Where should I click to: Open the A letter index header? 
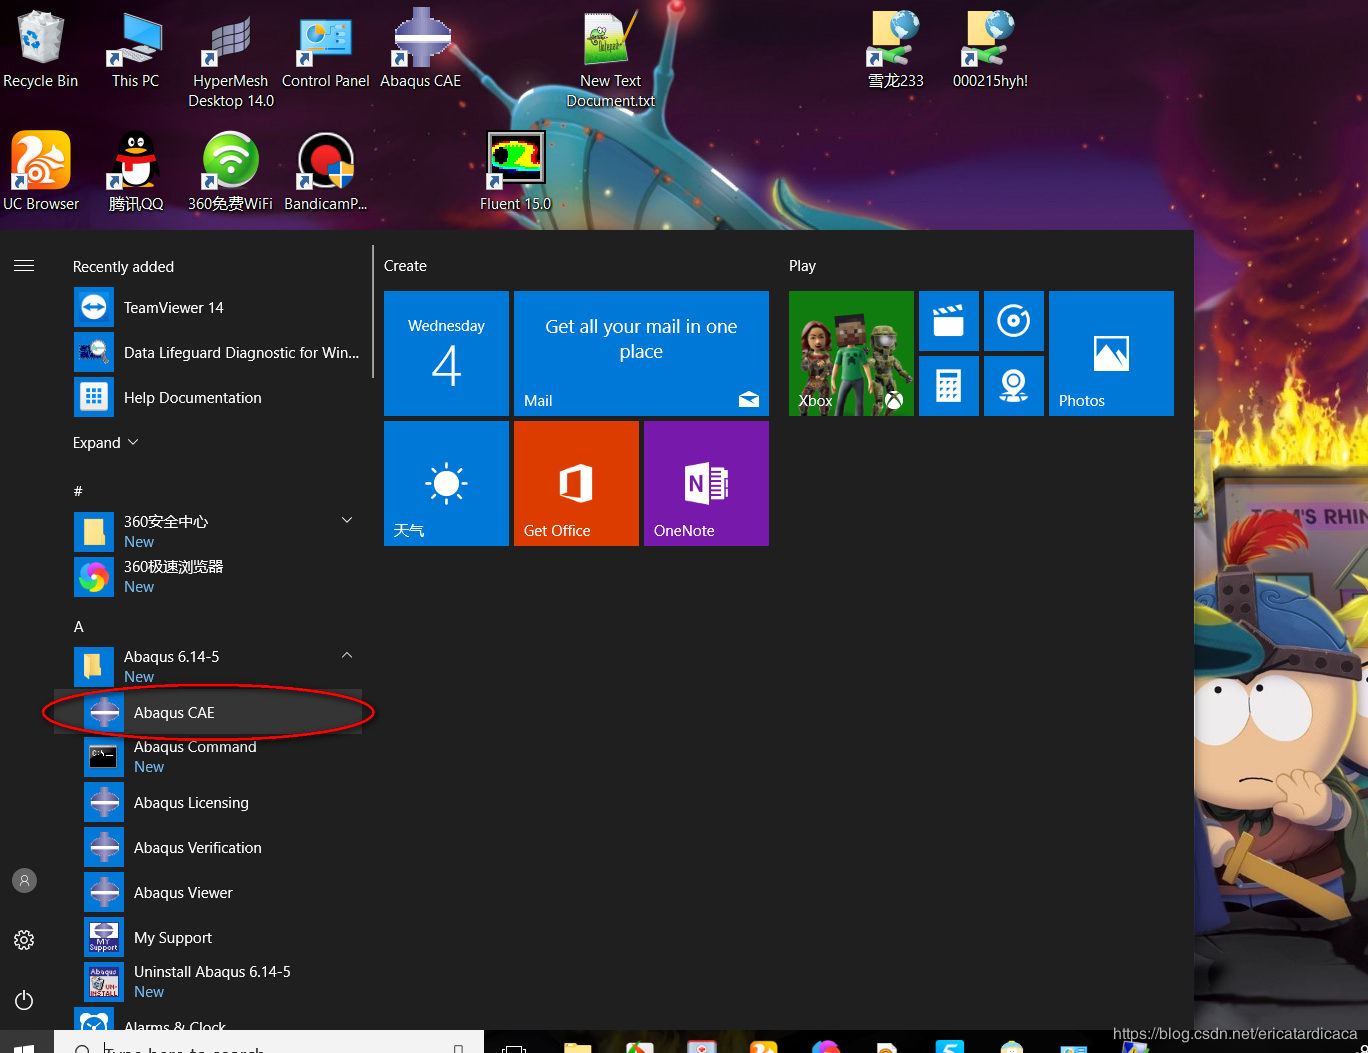pyautogui.click(x=79, y=626)
